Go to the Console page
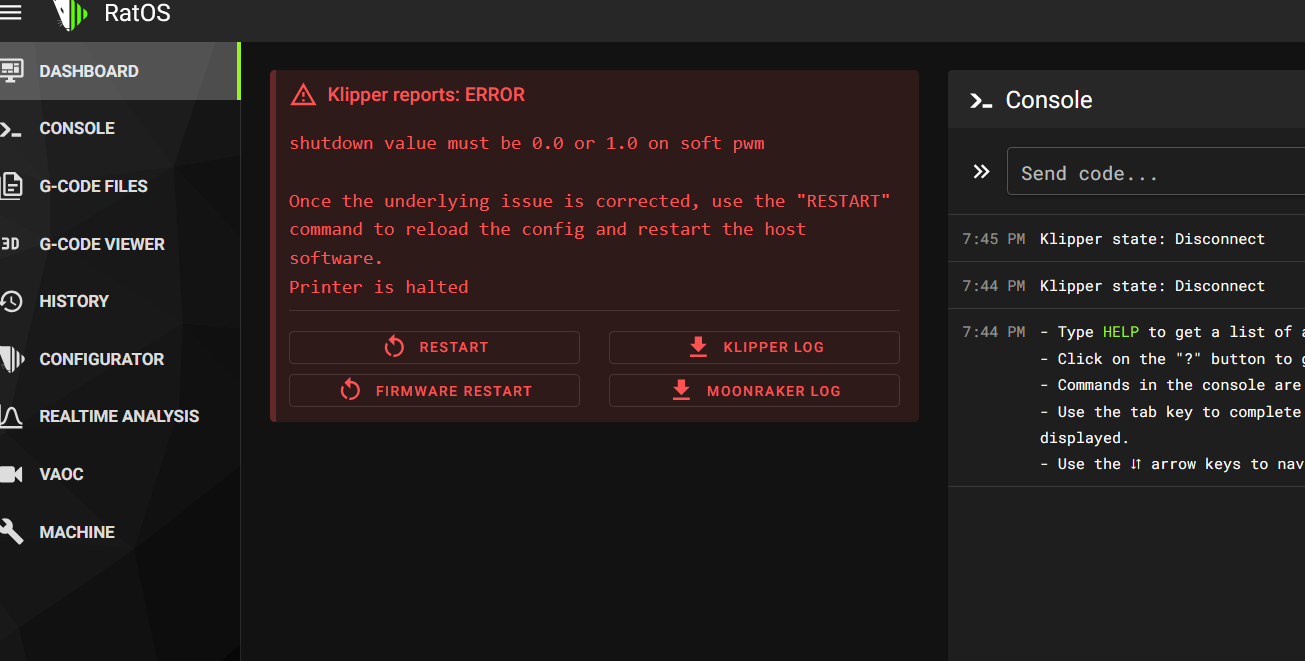This screenshot has width=1305, height=661. pos(120,129)
